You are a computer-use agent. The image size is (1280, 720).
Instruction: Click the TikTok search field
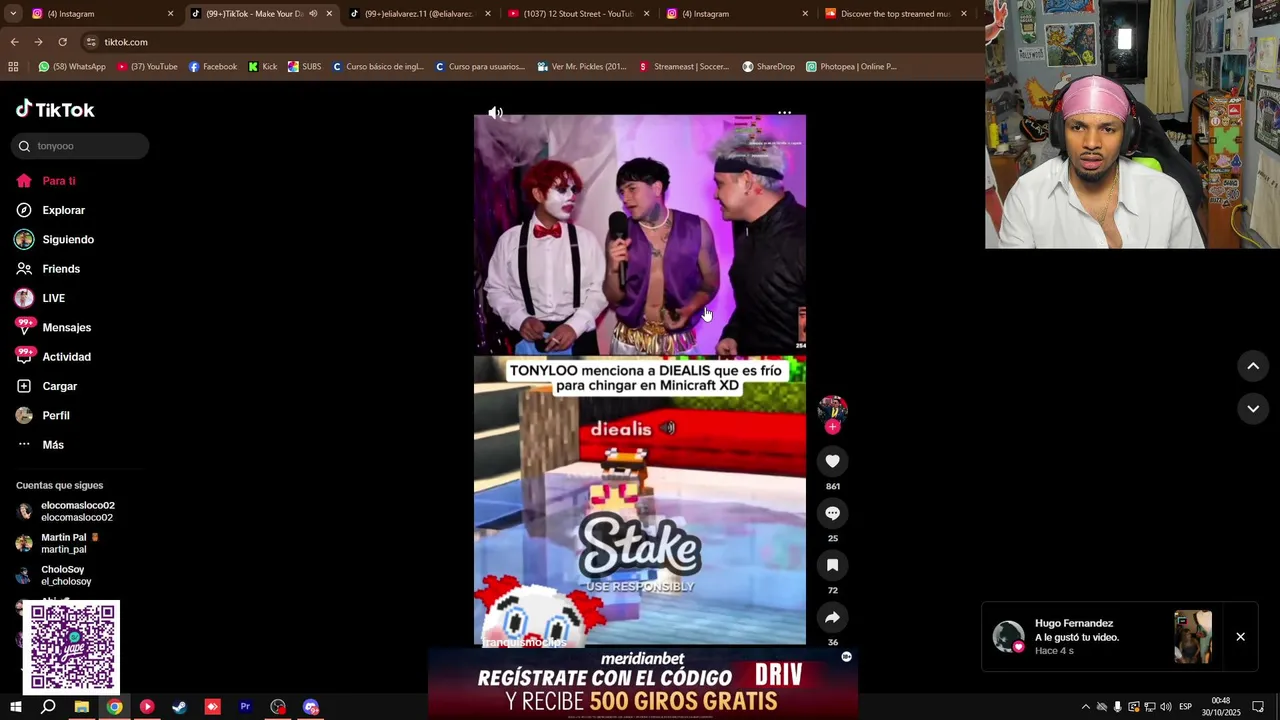pyautogui.click(x=80, y=146)
